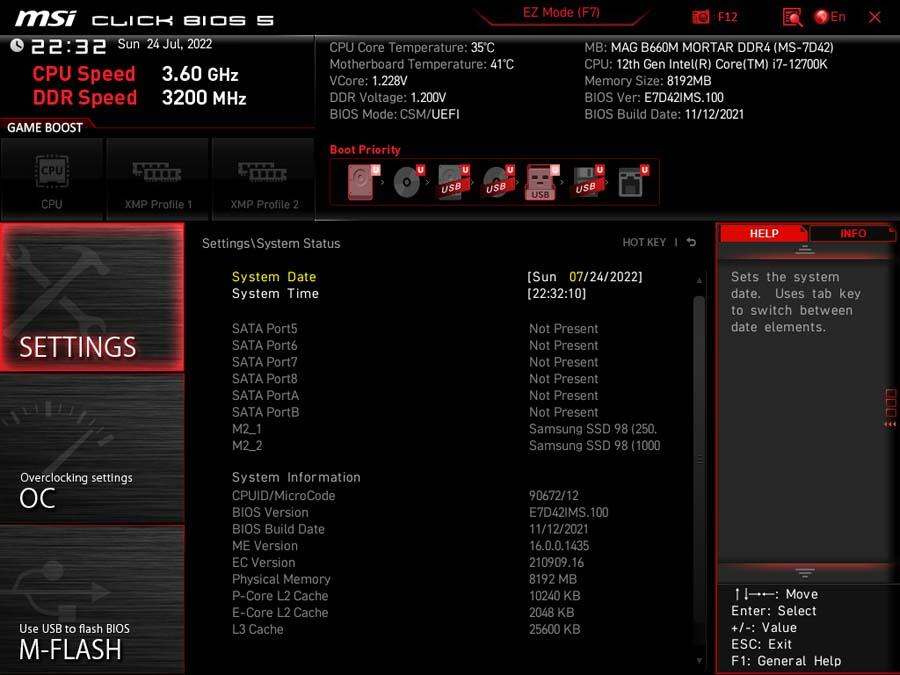Close the BIOS with the red X
The height and width of the screenshot is (675, 900).
(874, 17)
